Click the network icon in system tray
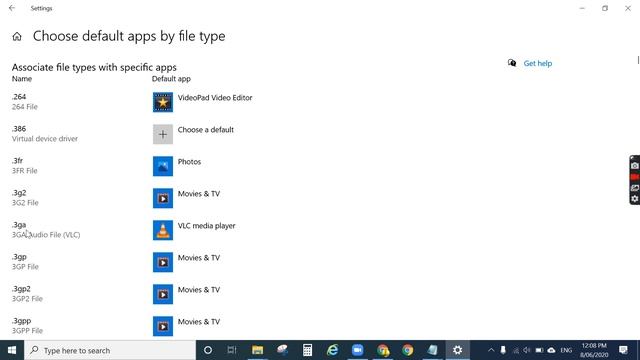 pos(516,350)
